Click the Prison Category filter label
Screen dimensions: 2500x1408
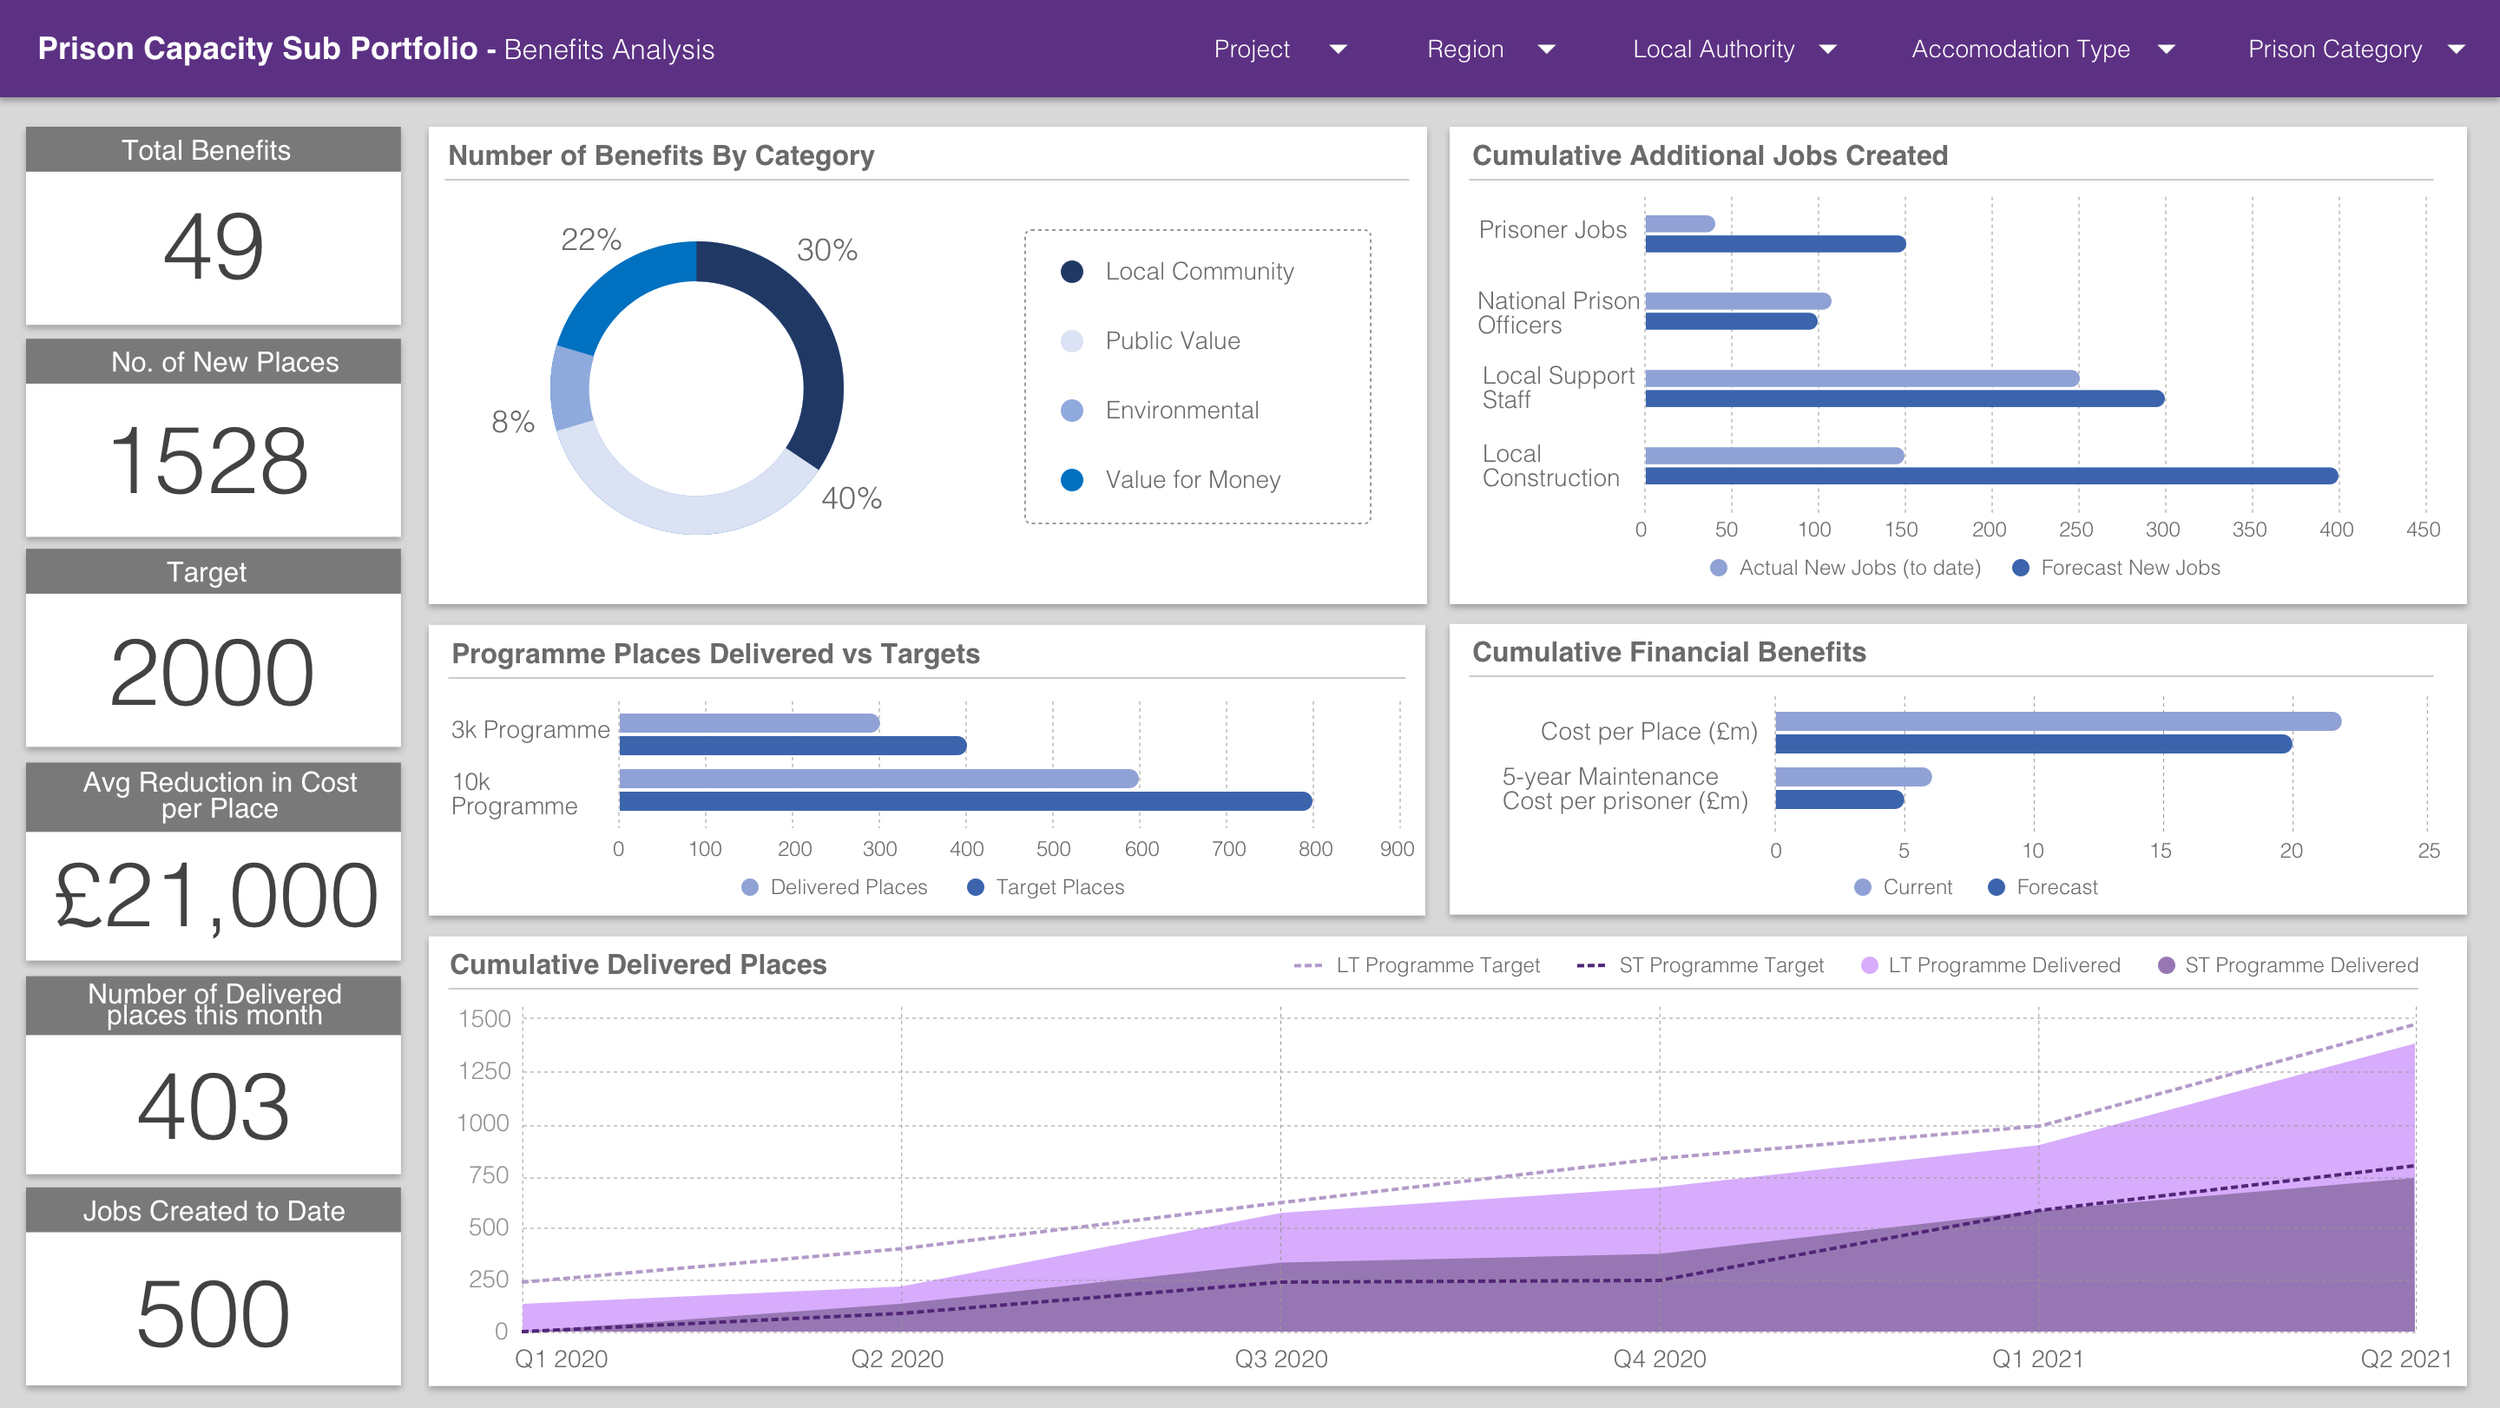[x=2334, y=49]
